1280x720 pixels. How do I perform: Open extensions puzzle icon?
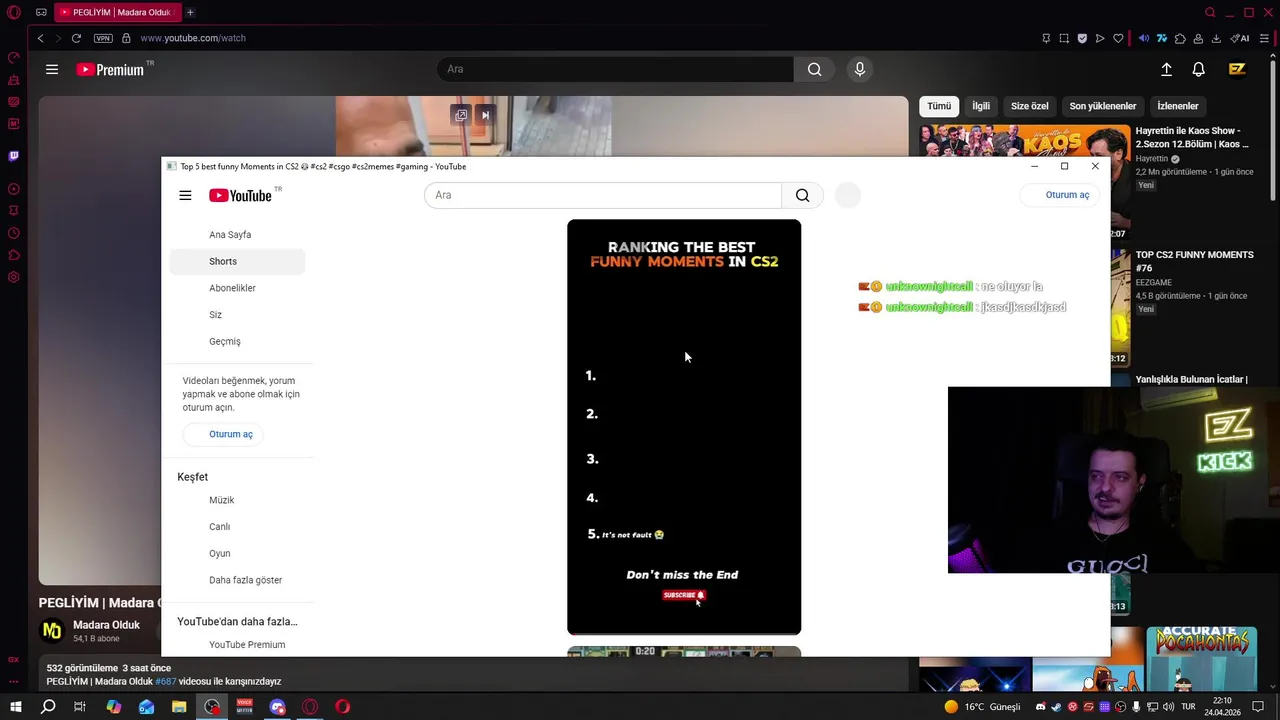click(1180, 38)
